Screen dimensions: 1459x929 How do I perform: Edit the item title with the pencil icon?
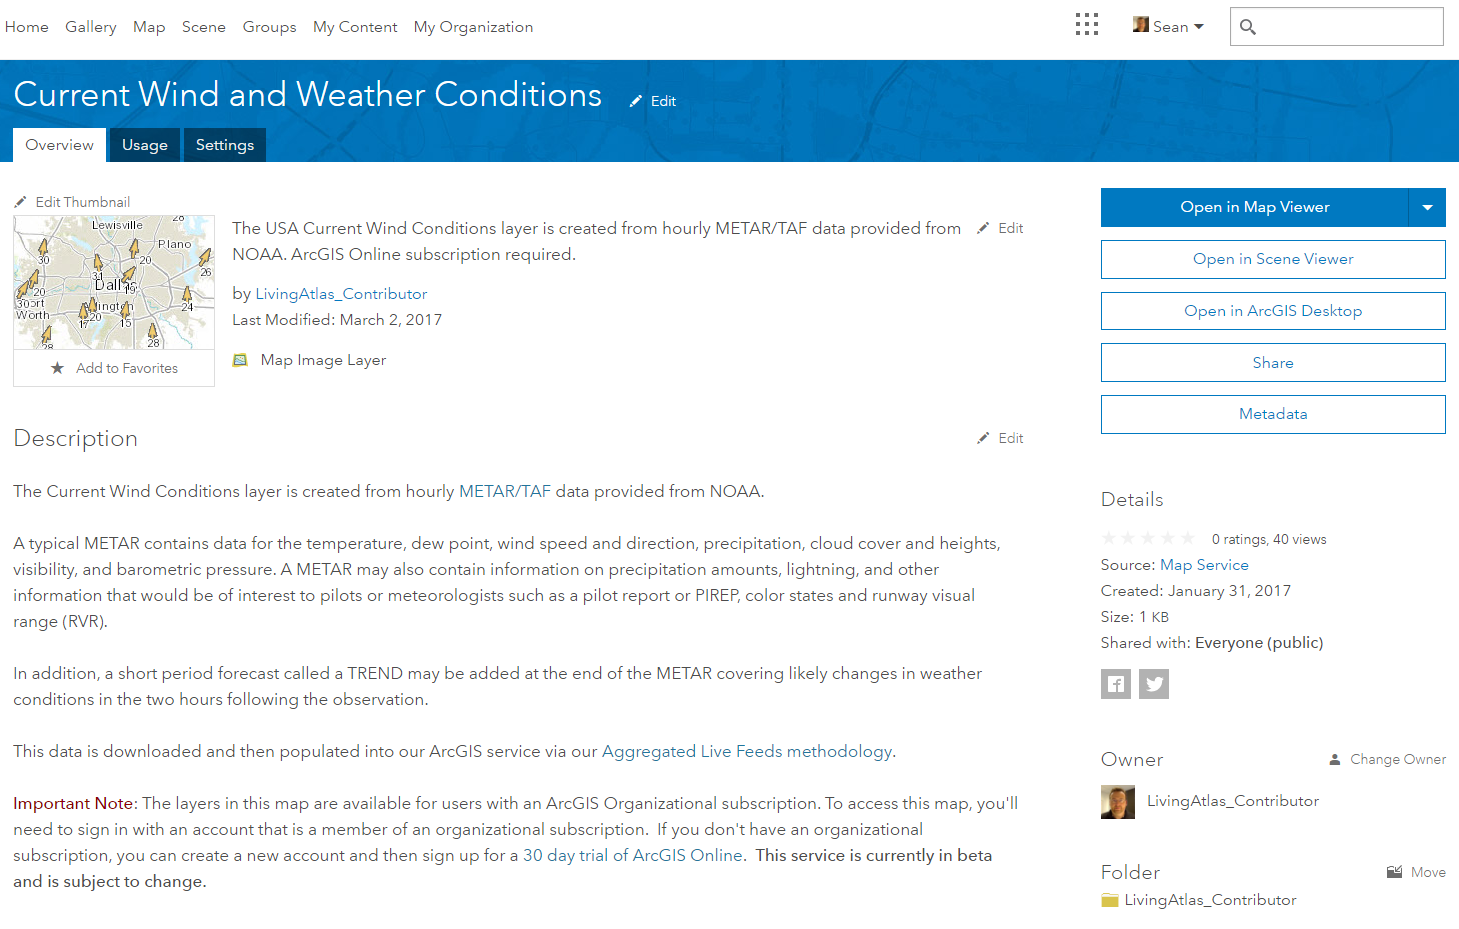tap(637, 100)
